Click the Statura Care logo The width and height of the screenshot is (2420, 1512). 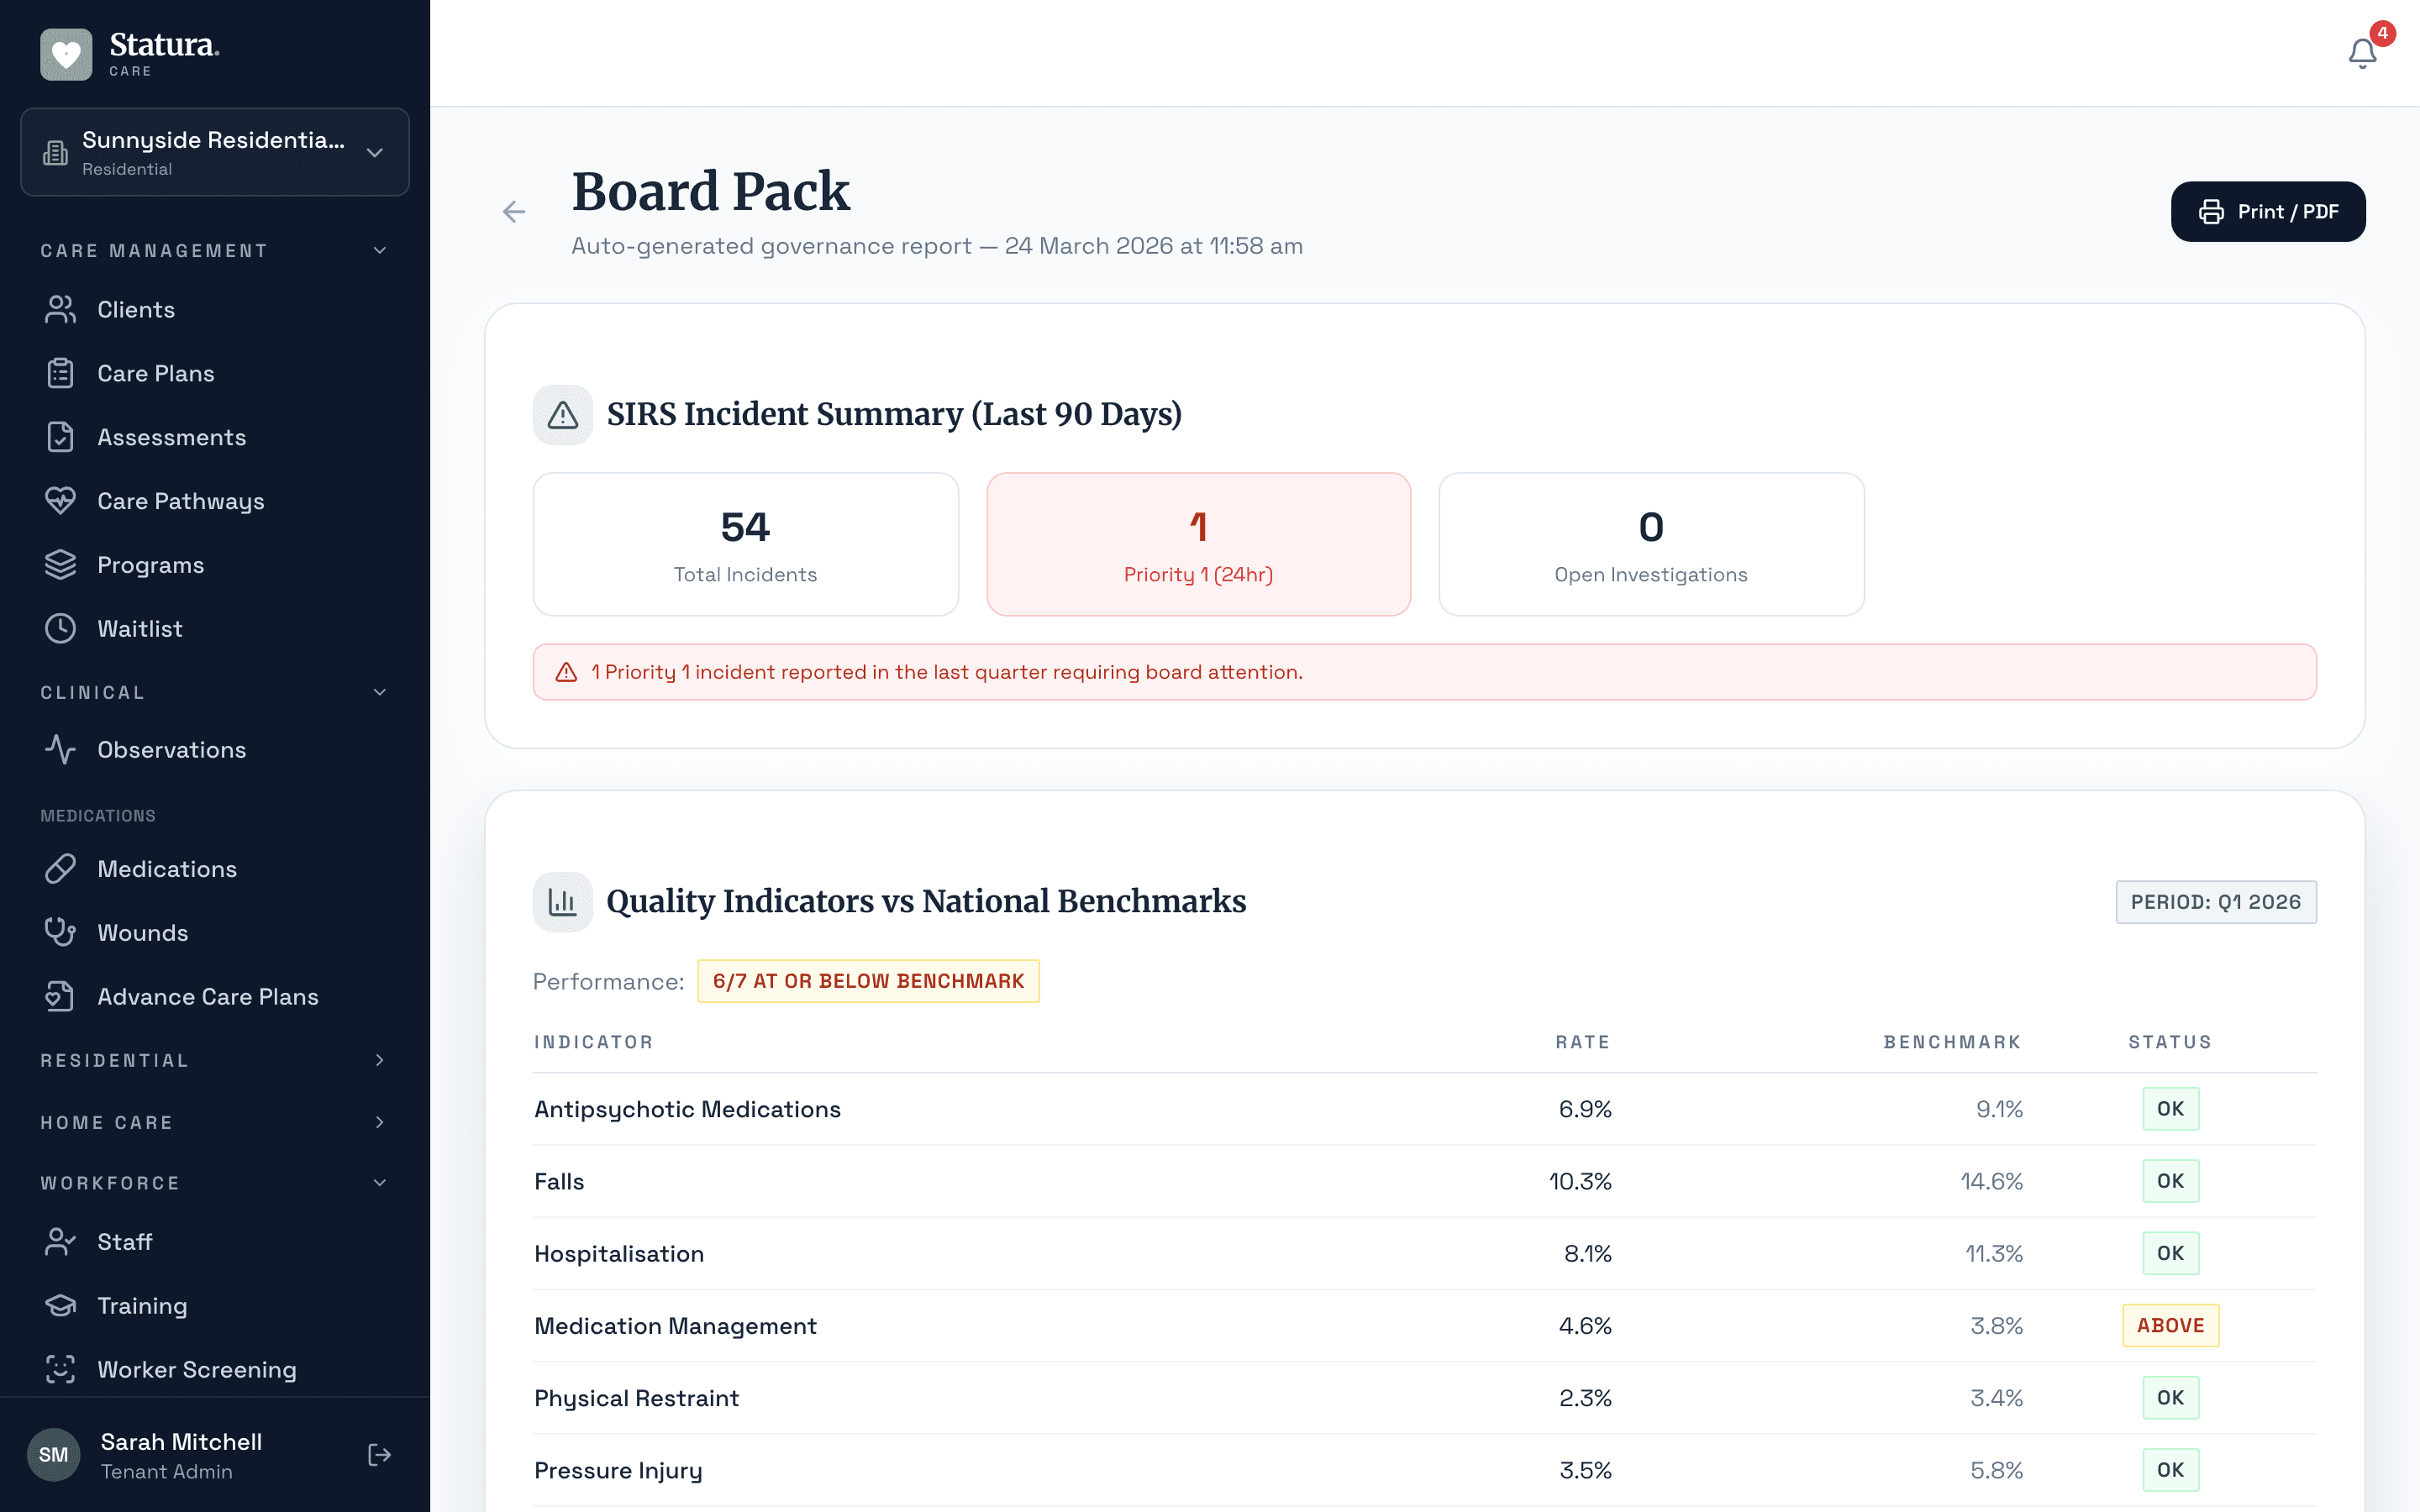pyautogui.click(x=130, y=52)
